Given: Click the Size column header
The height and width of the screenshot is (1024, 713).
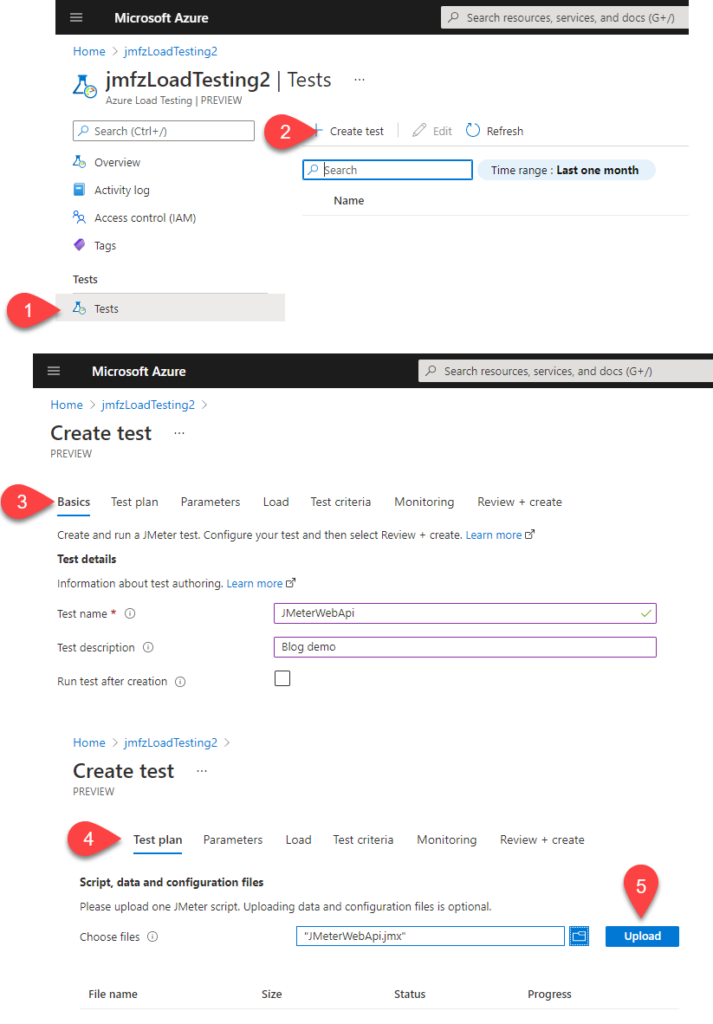Looking at the screenshot, I should coord(272,994).
